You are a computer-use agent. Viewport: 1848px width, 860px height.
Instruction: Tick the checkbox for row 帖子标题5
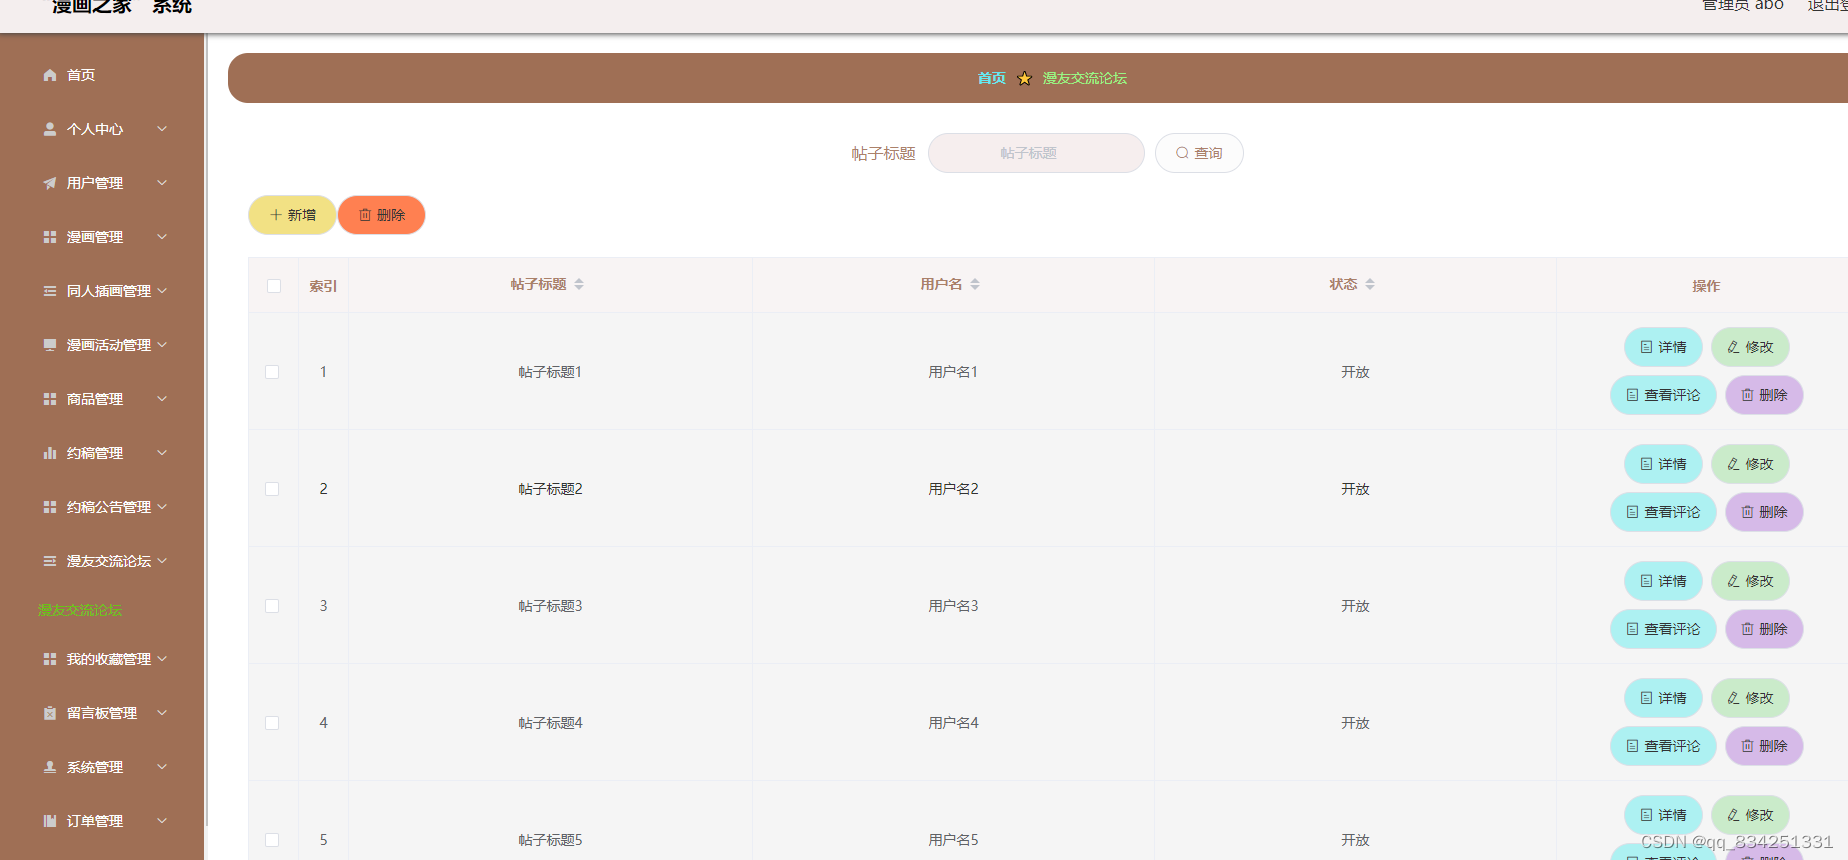272,840
